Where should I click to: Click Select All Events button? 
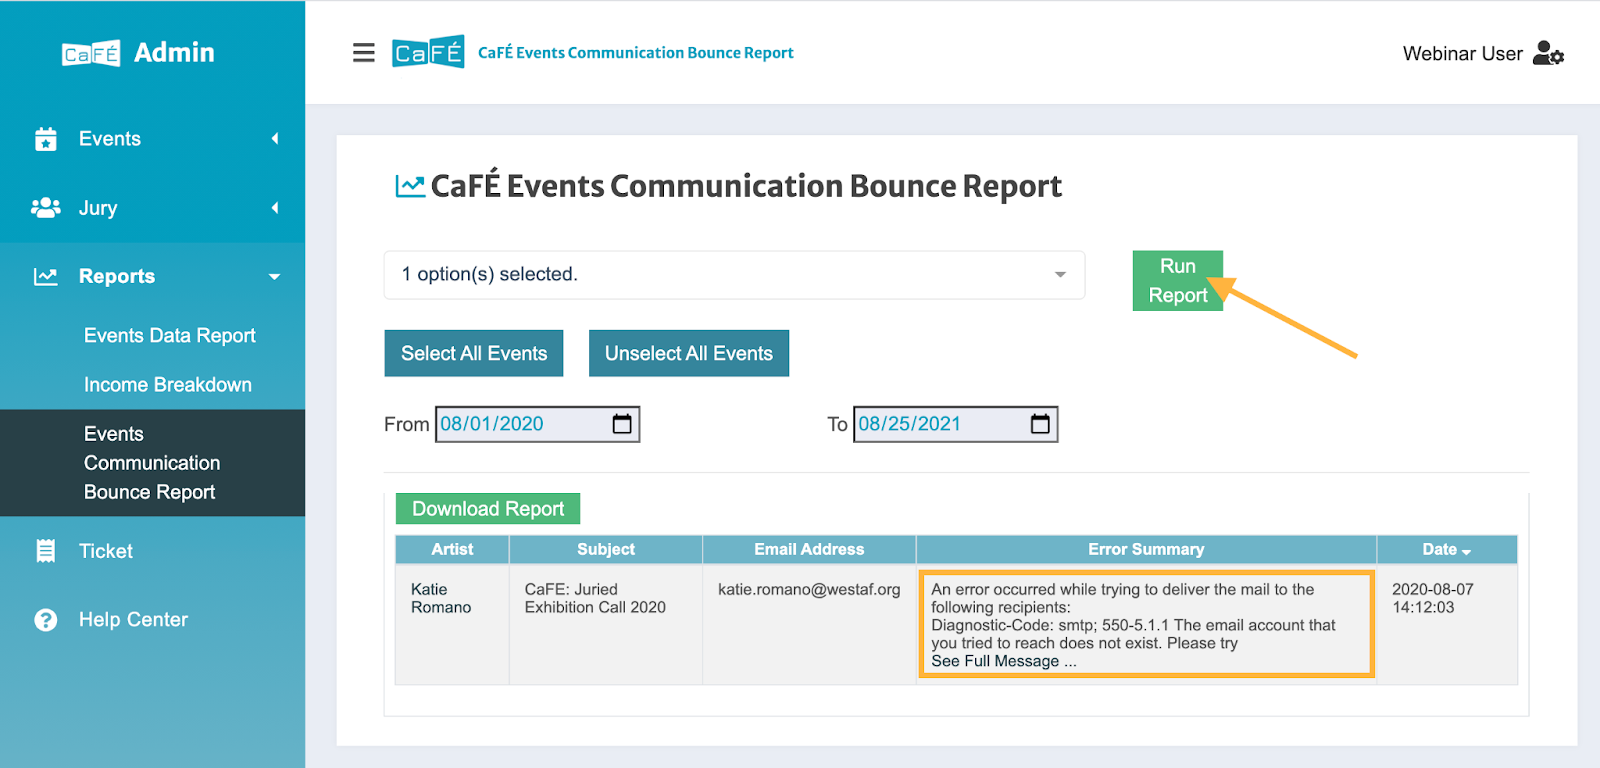coord(474,353)
